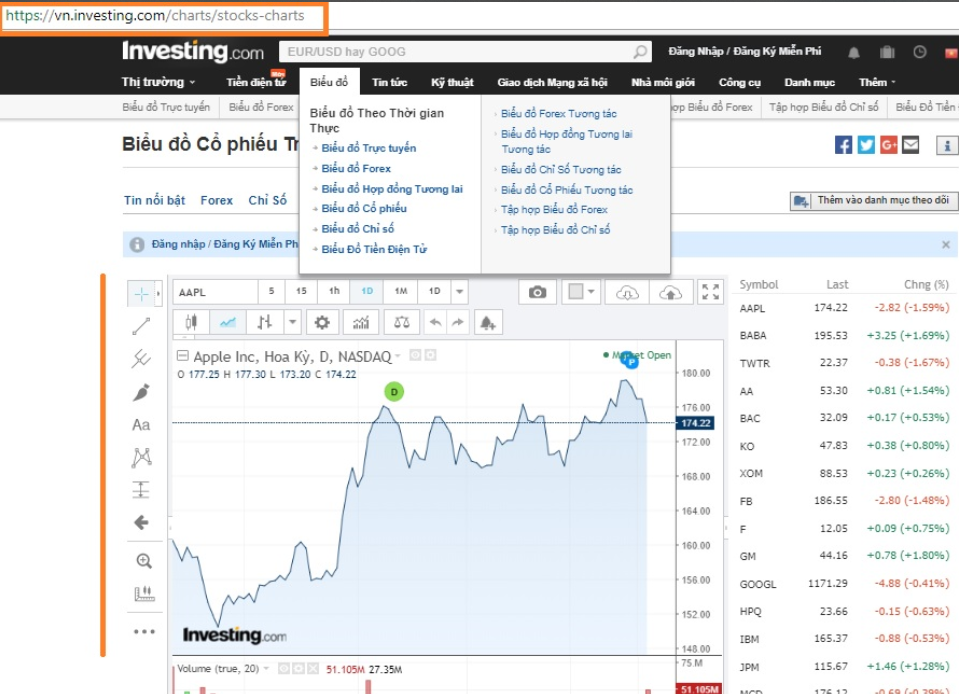Choose Biểu đồ Forex in dropdown menu
The height and width of the screenshot is (694, 959).
point(356,168)
